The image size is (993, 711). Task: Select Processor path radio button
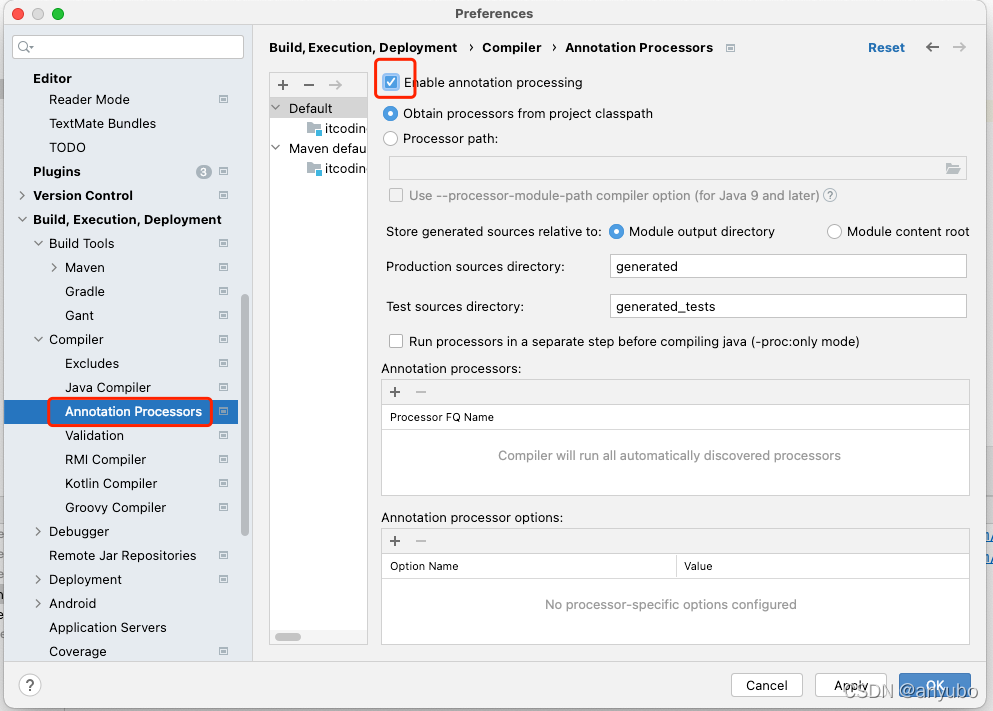point(391,139)
